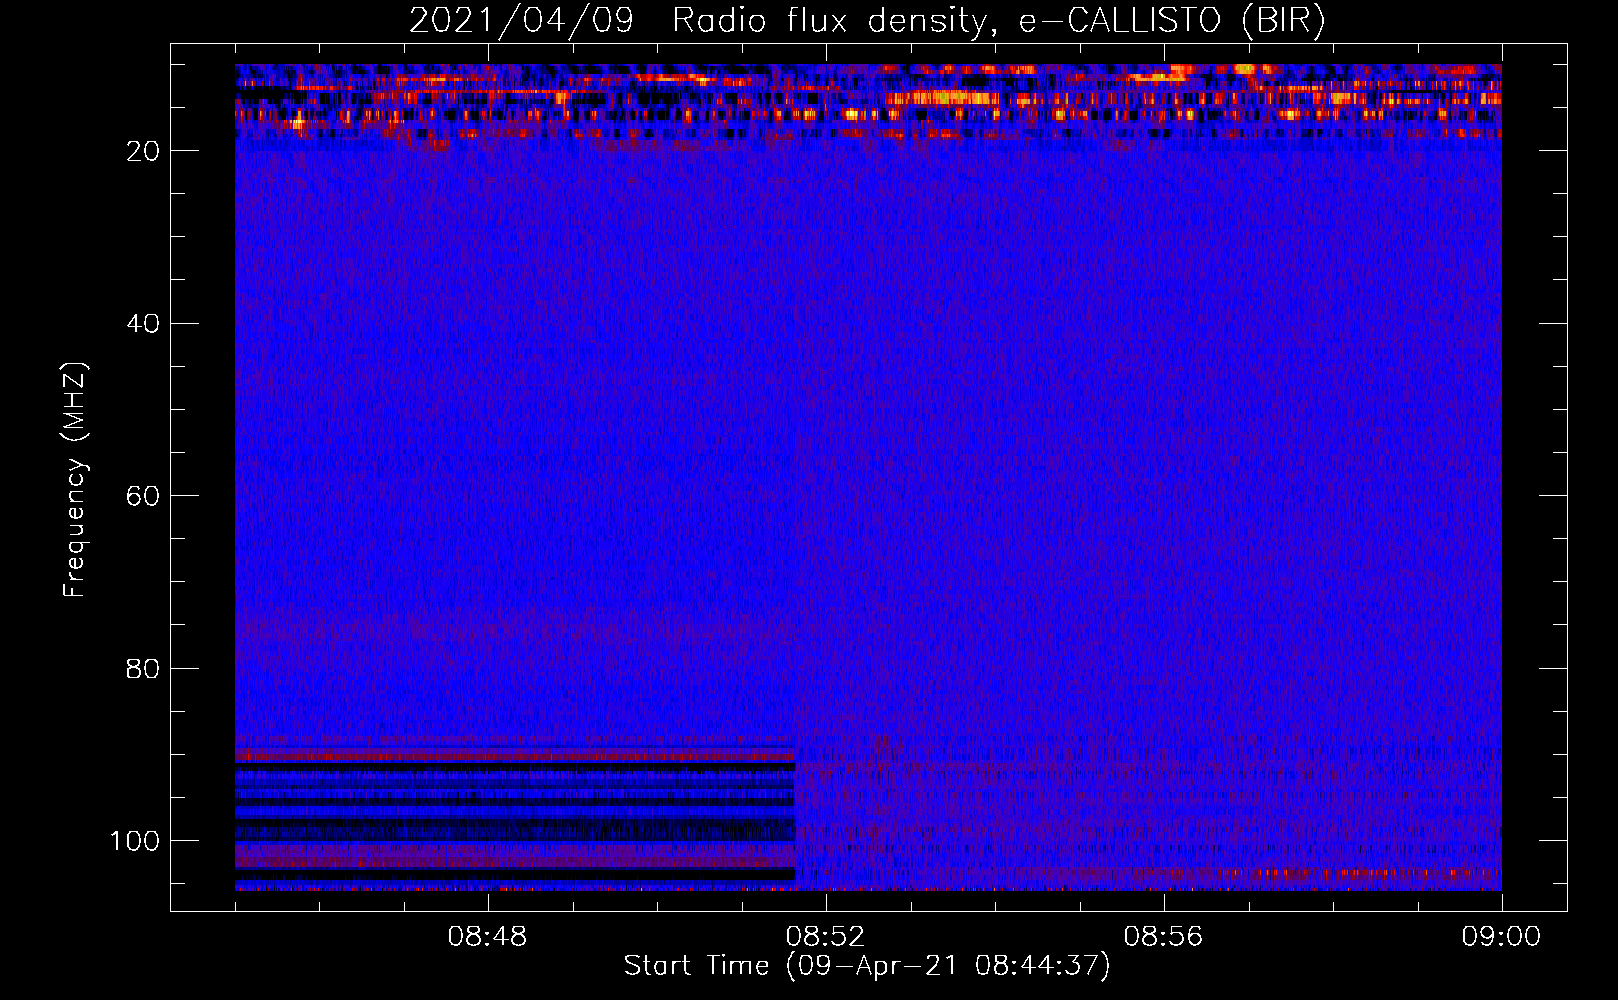
Task: Click the 08:52 time tick label
Action: 825,937
